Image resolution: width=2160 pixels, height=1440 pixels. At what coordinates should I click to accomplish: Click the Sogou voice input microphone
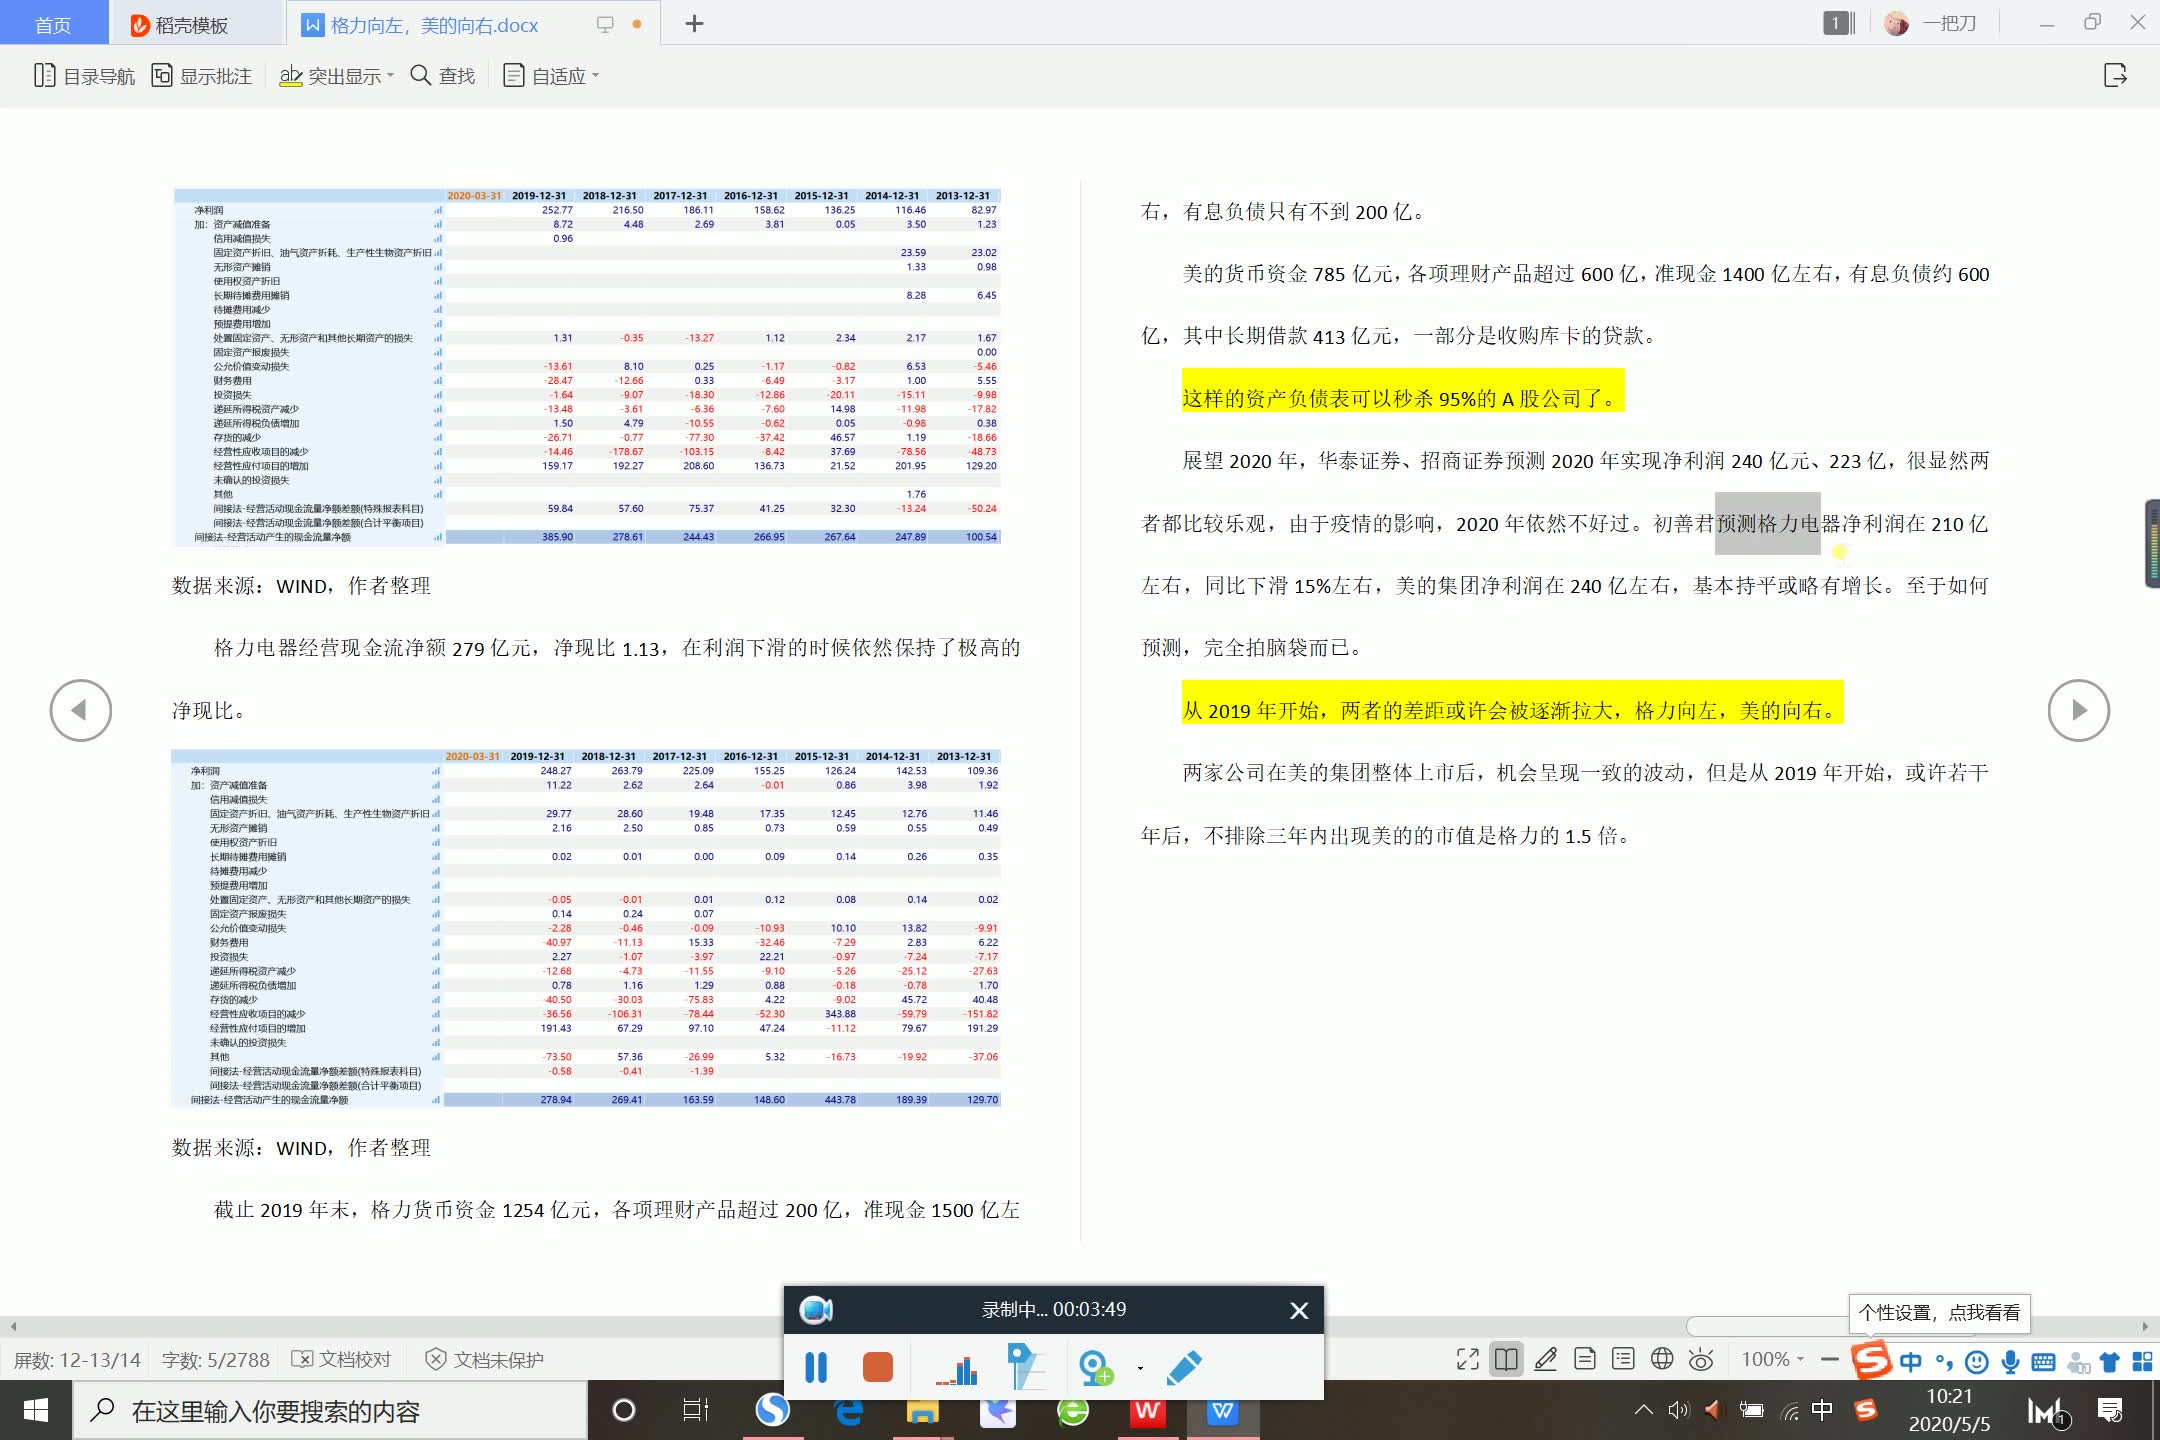point(2011,1361)
